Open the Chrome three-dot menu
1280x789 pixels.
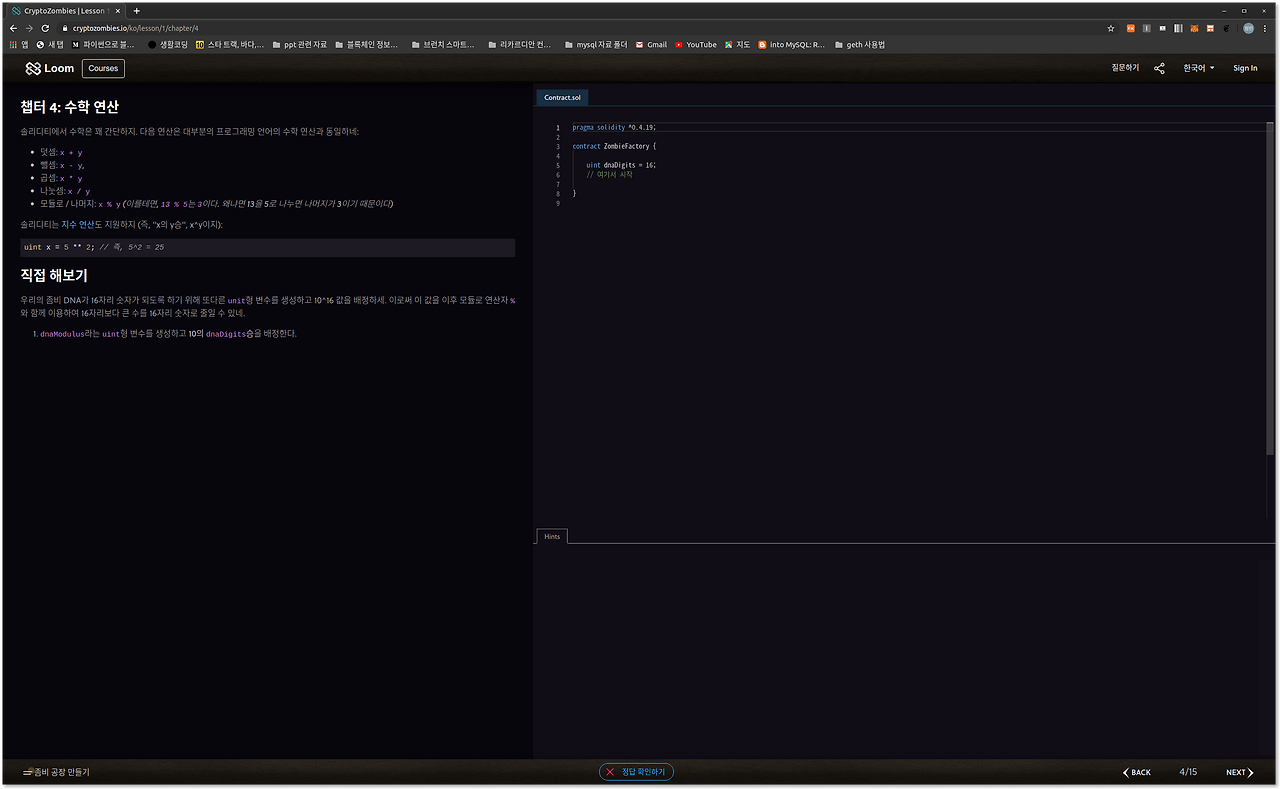pos(1267,28)
